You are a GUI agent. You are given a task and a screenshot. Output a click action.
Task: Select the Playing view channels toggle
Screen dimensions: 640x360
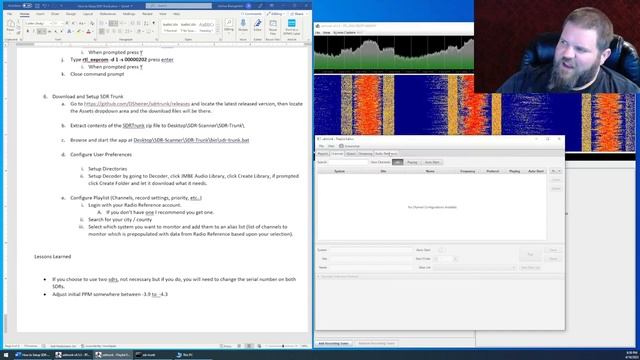412,162
